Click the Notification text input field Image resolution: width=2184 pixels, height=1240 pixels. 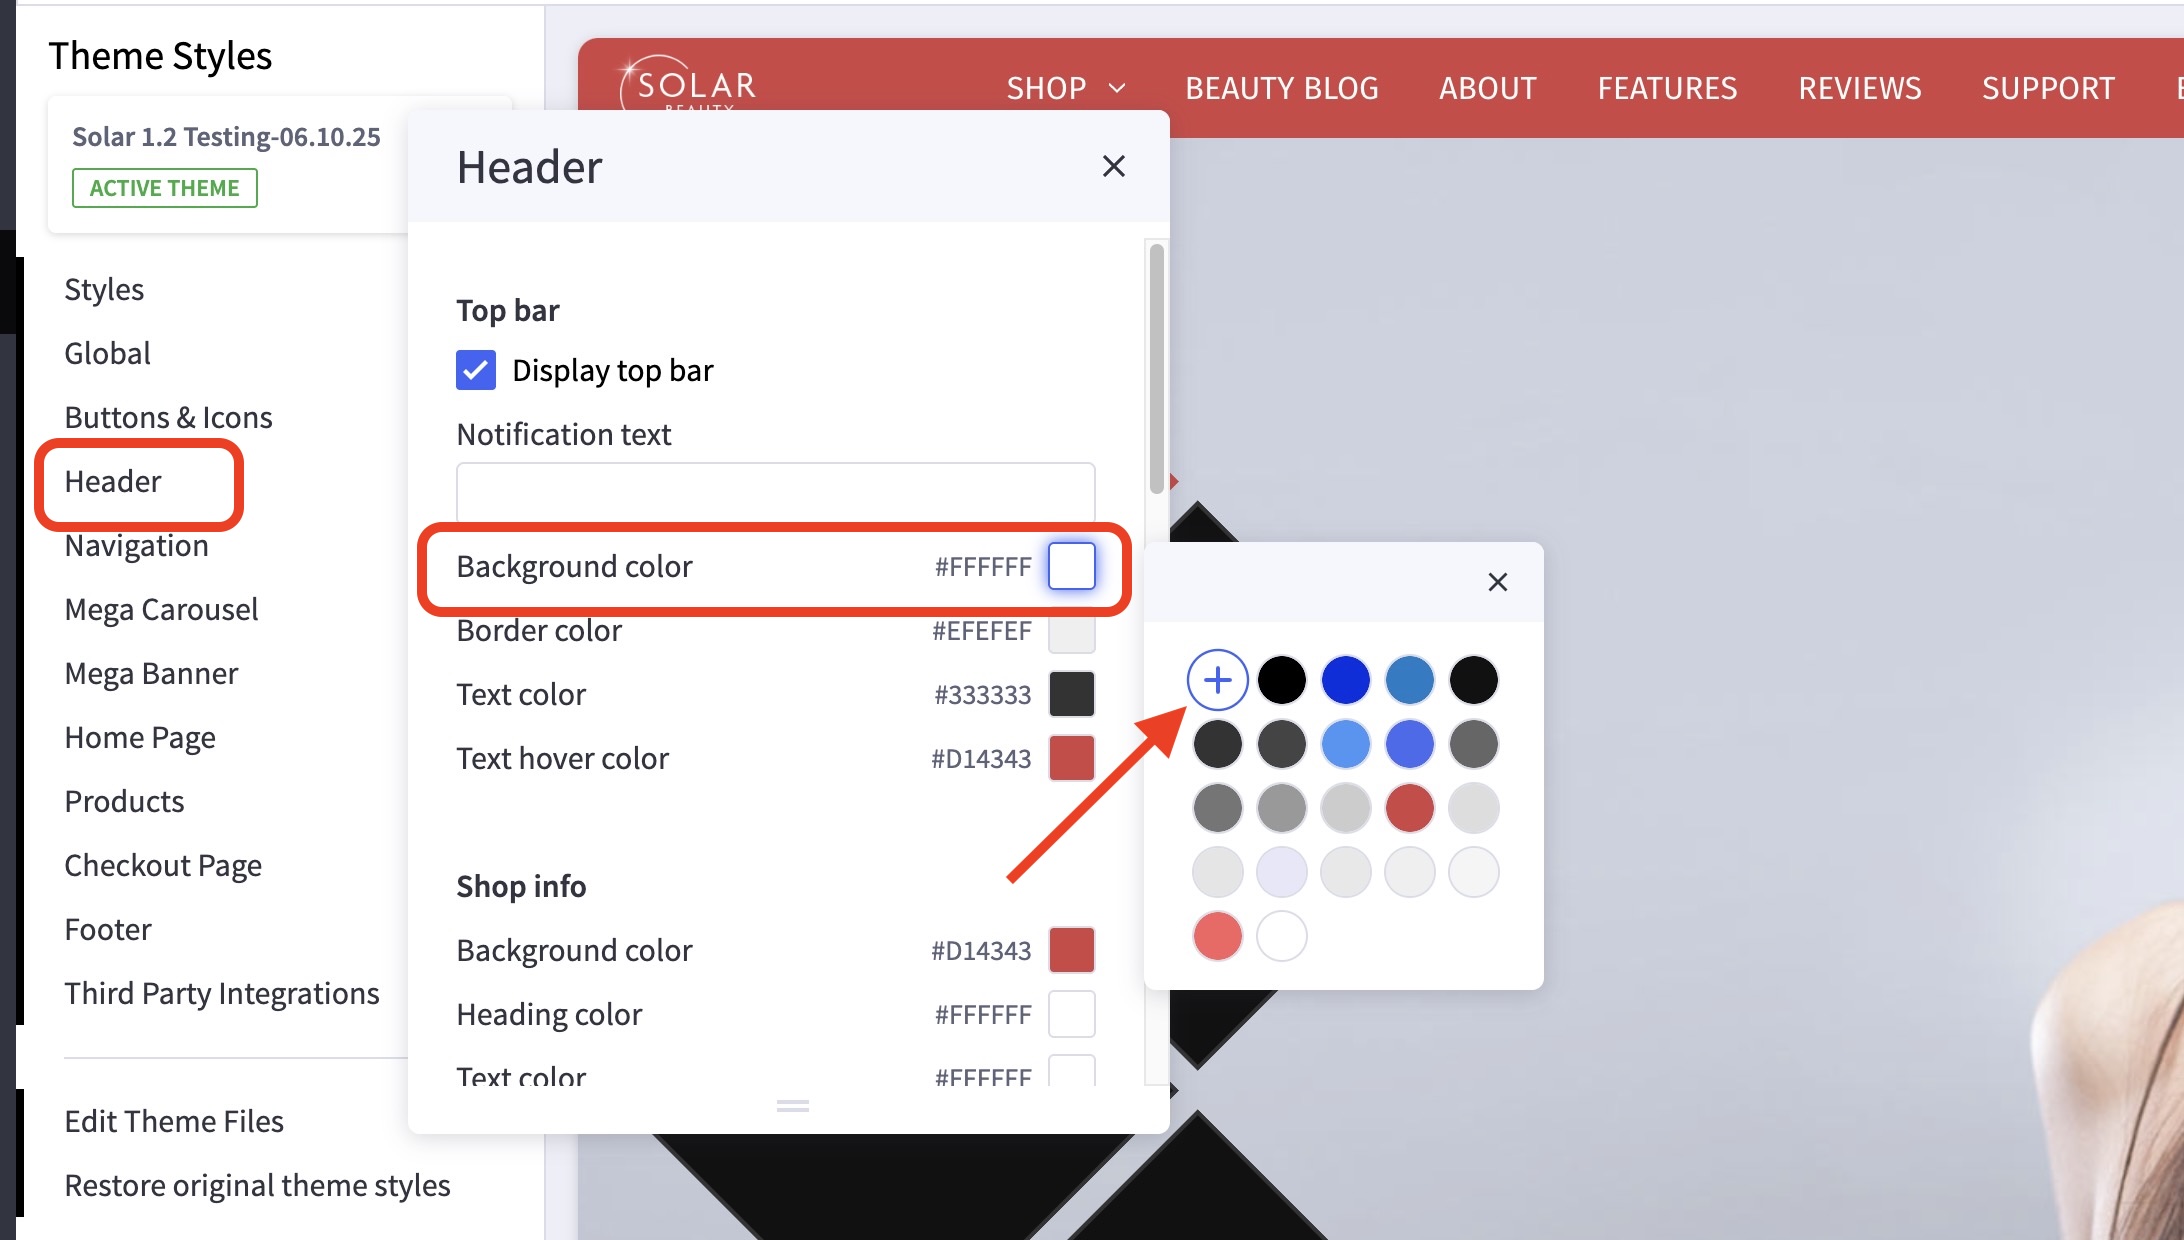pos(775,492)
